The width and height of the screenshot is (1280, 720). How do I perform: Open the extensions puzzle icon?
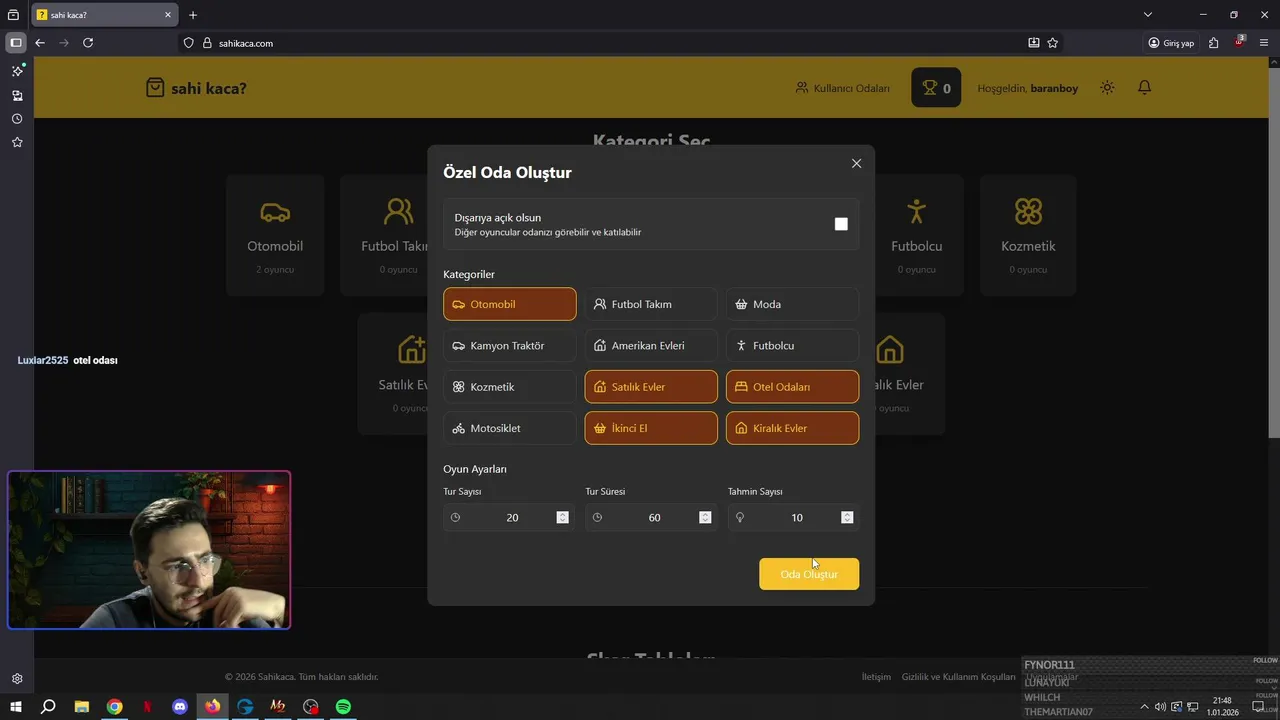pos(1214,43)
